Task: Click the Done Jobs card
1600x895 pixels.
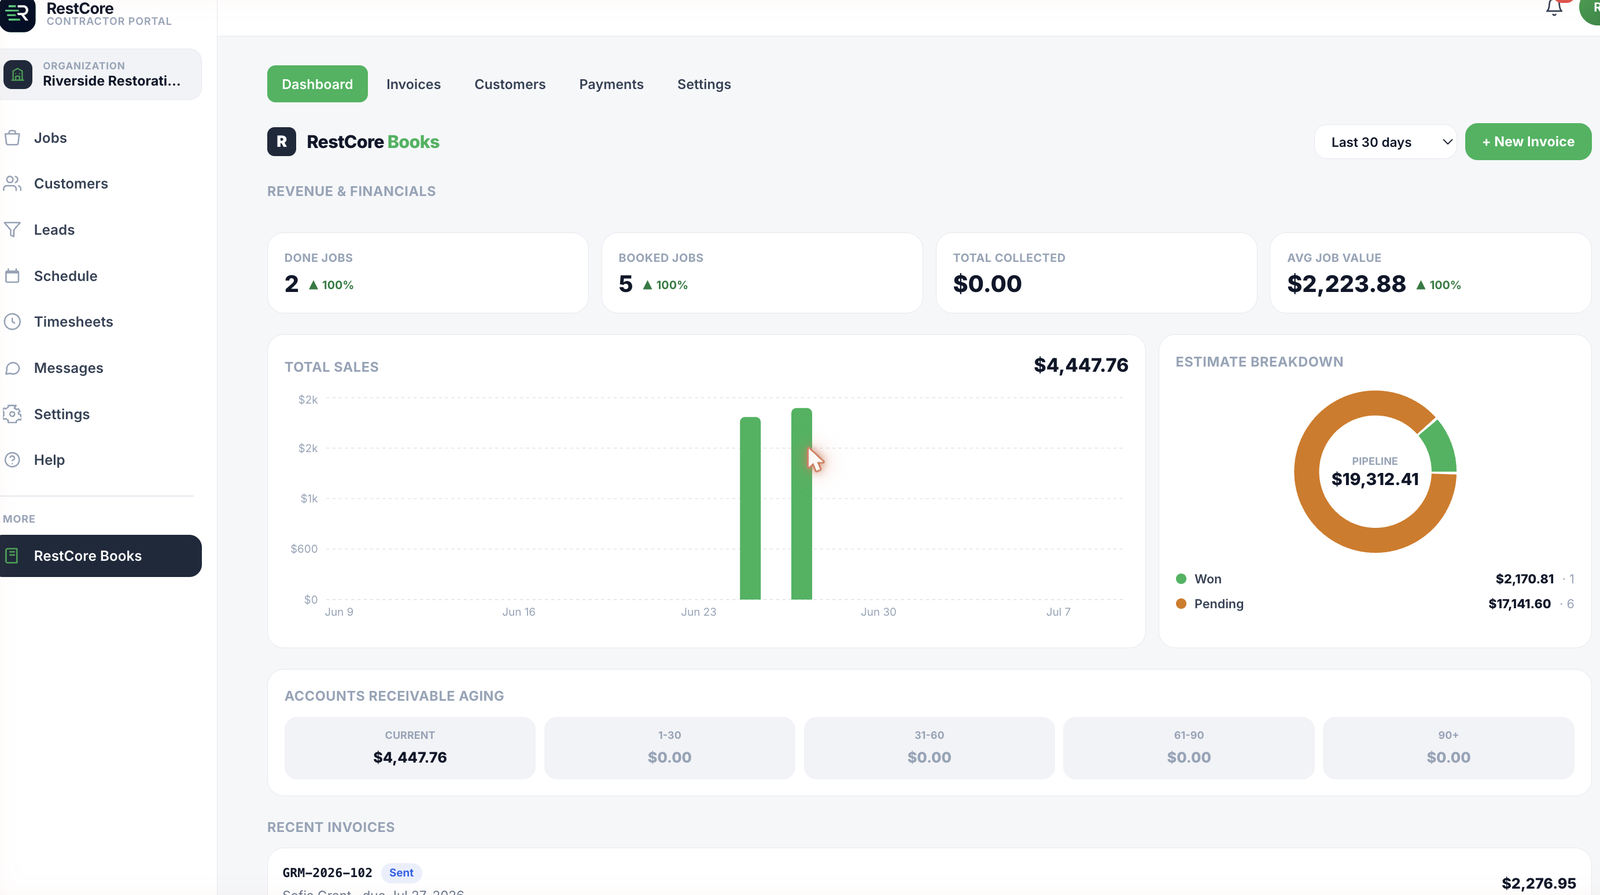Action: pyautogui.click(x=428, y=273)
